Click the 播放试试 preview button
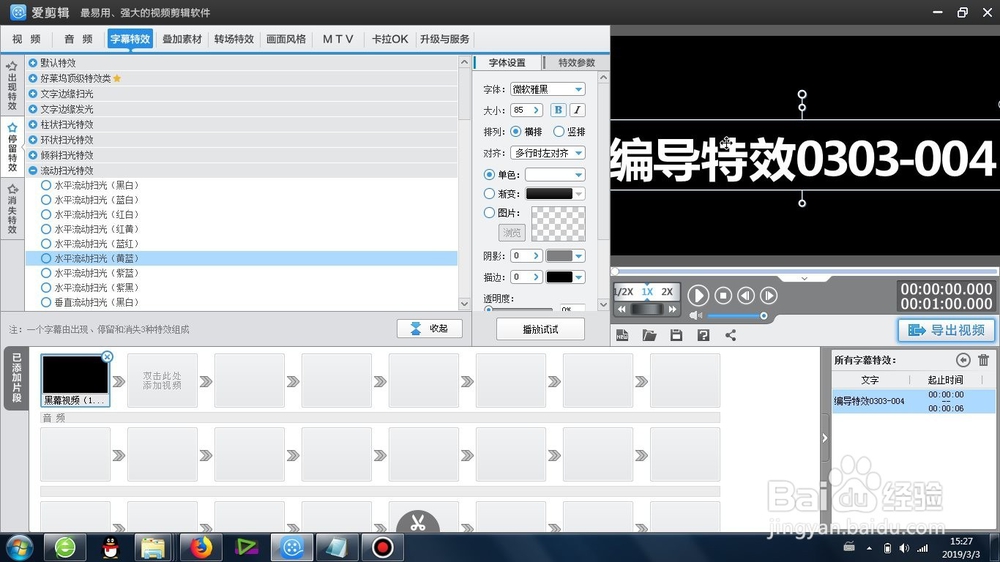1000x562 pixels. (x=540, y=329)
